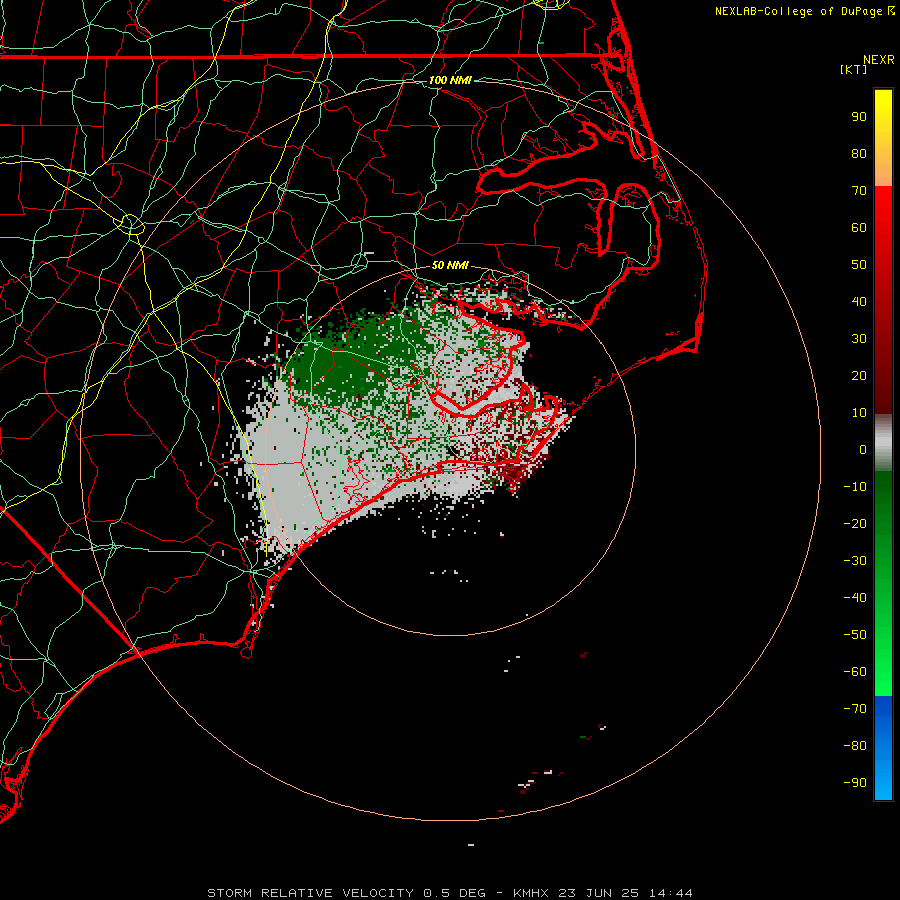
Task: Click the 80 value on the velocity scale
Action: 859,154
